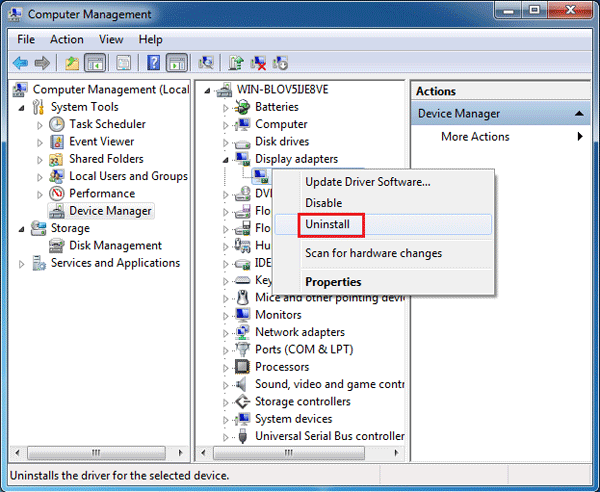Collapse the Display adapters category
Viewport: 600px width, 492px height.
coord(226,160)
